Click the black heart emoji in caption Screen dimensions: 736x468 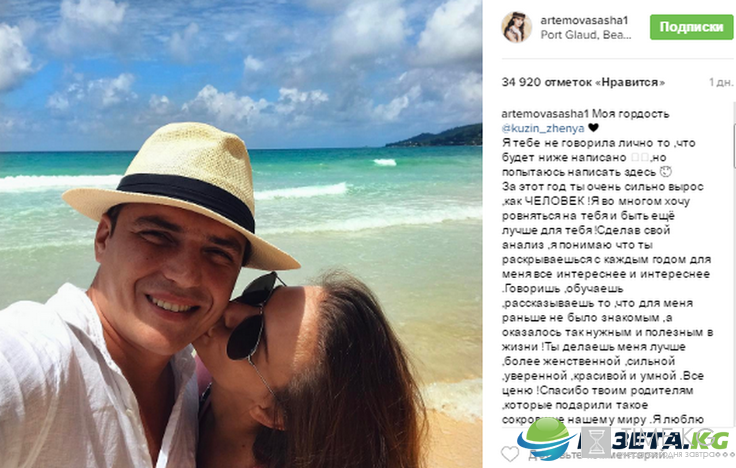click(593, 128)
